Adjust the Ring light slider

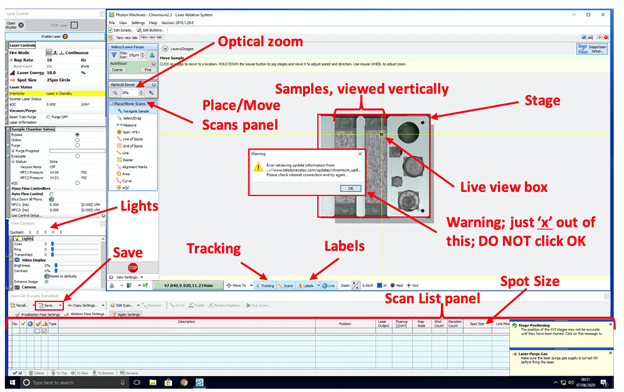(75, 249)
